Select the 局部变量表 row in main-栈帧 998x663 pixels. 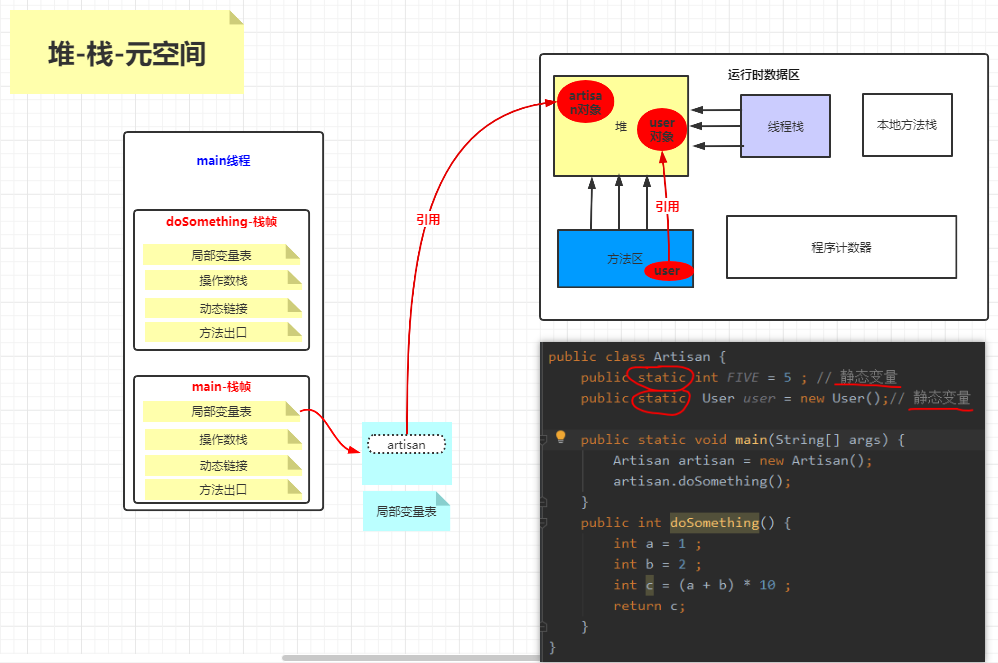(x=222, y=412)
